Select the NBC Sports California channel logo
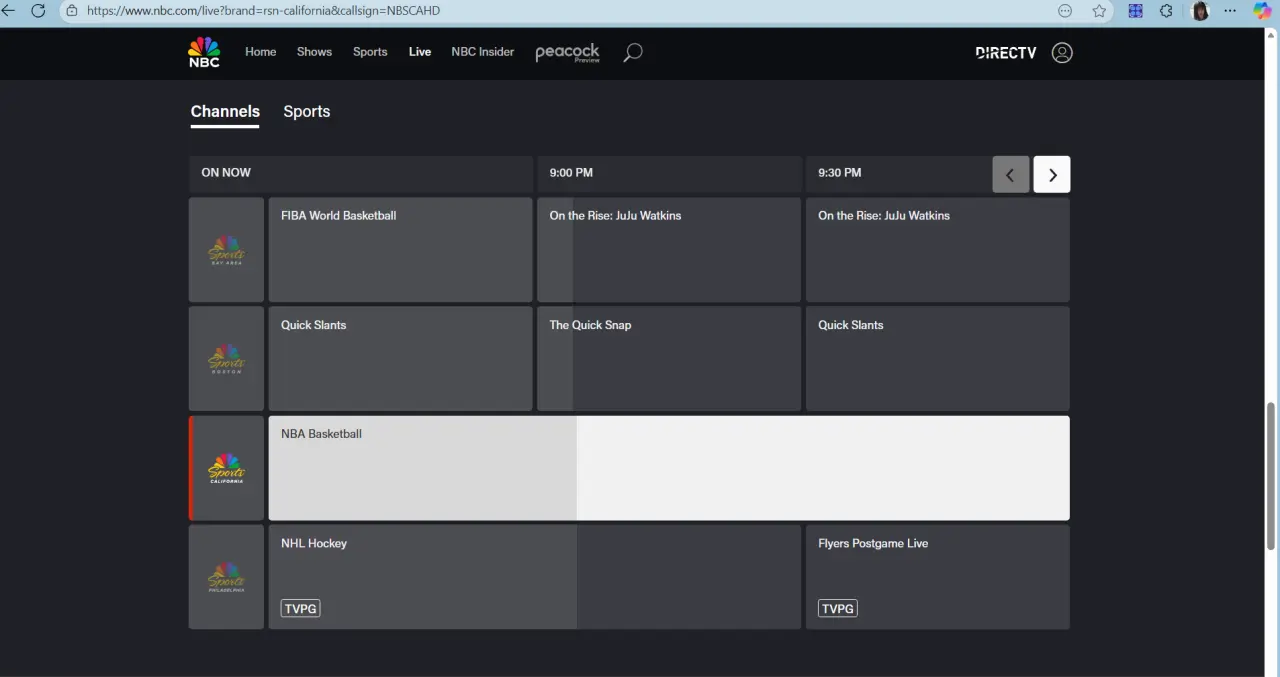The width and height of the screenshot is (1280, 677). click(x=226, y=468)
